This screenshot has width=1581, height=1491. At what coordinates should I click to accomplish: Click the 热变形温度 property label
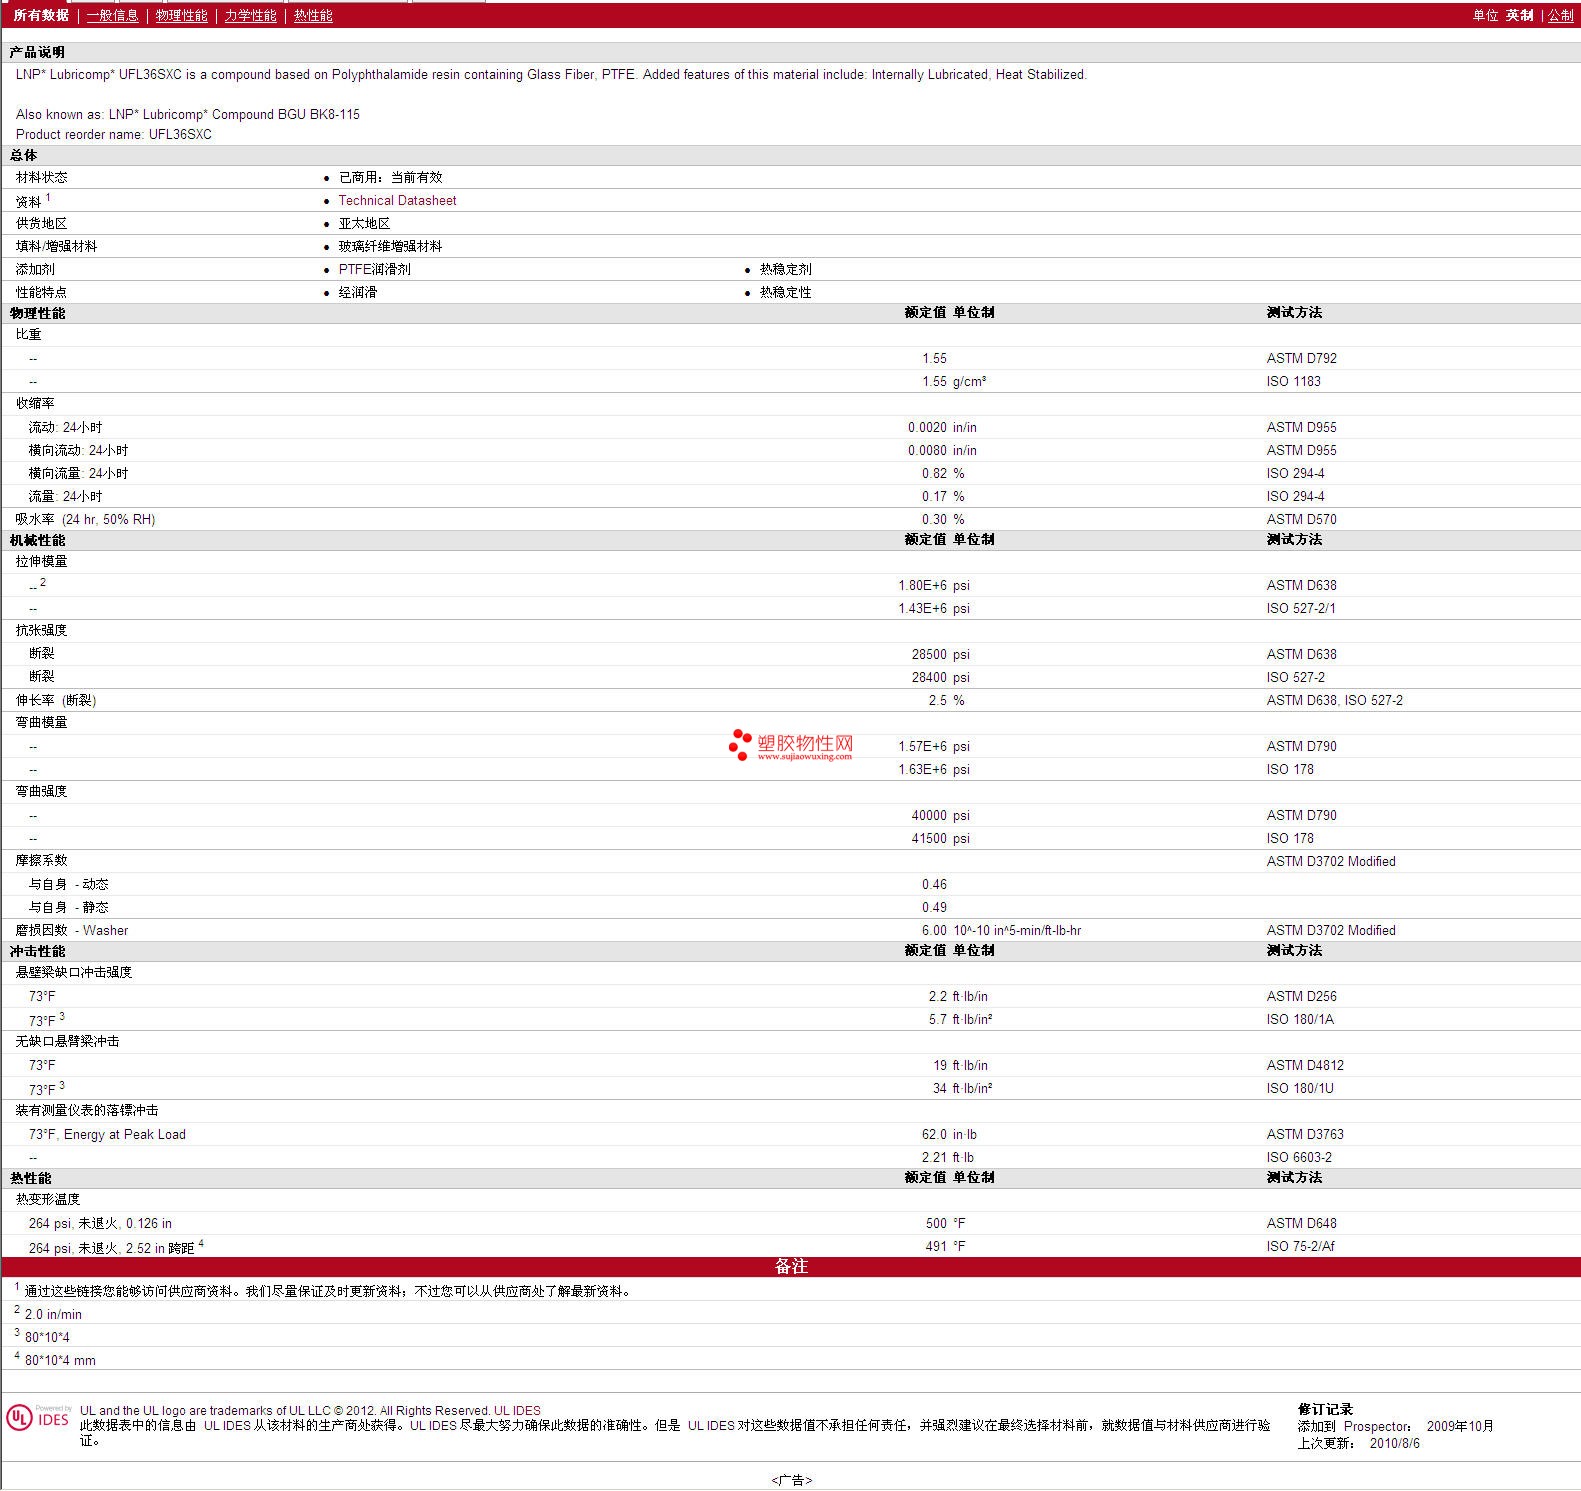(x=48, y=1199)
